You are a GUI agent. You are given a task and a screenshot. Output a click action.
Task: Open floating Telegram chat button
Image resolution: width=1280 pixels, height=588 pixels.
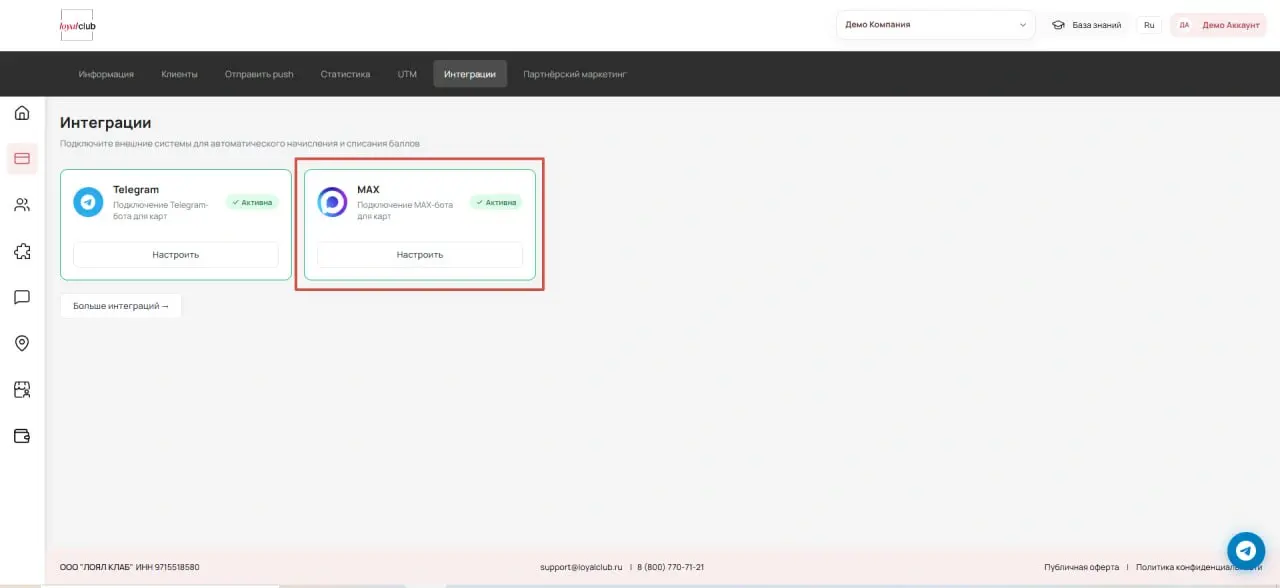[x=1246, y=549]
